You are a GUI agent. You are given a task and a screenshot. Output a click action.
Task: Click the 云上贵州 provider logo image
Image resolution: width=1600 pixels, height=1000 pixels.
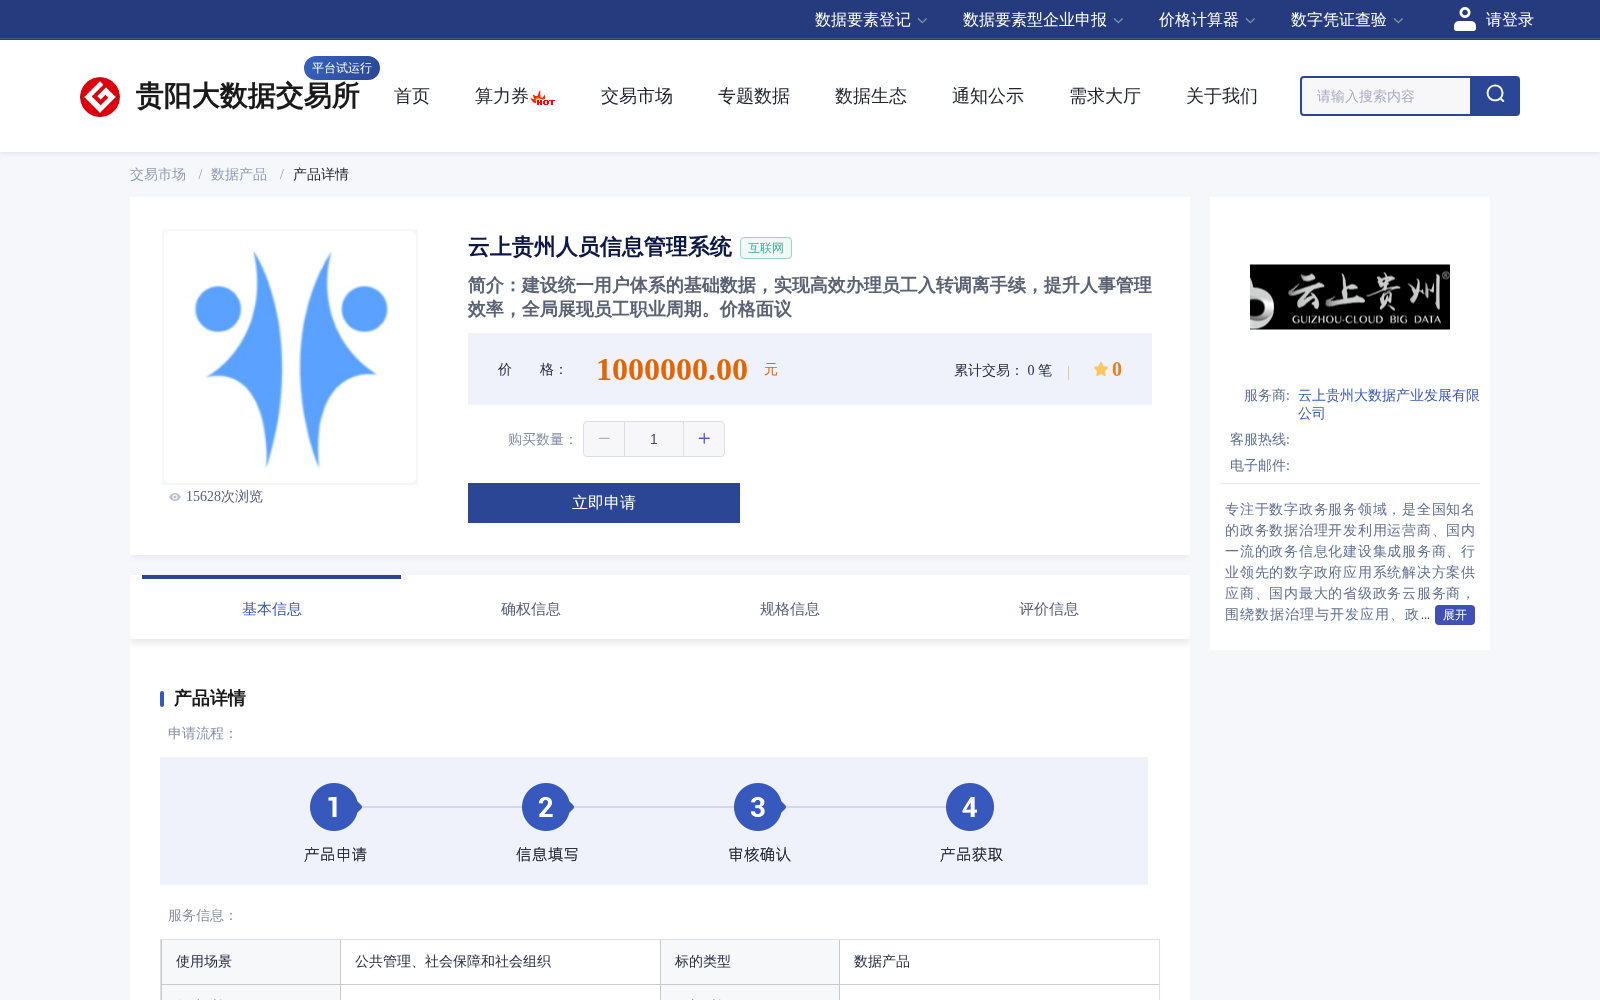pos(1350,297)
